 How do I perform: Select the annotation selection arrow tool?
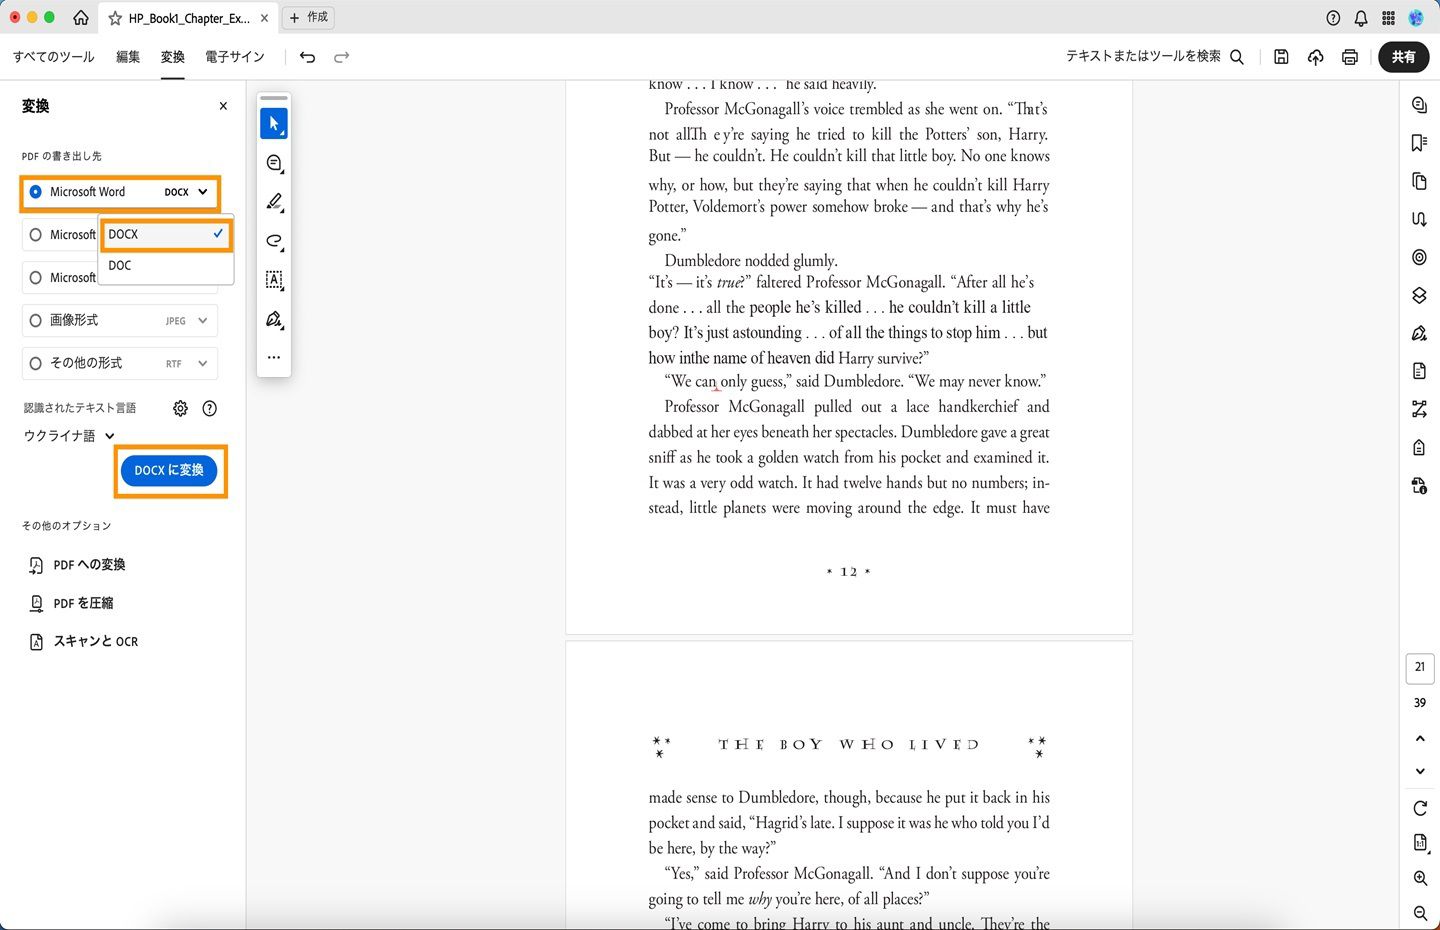pos(273,123)
